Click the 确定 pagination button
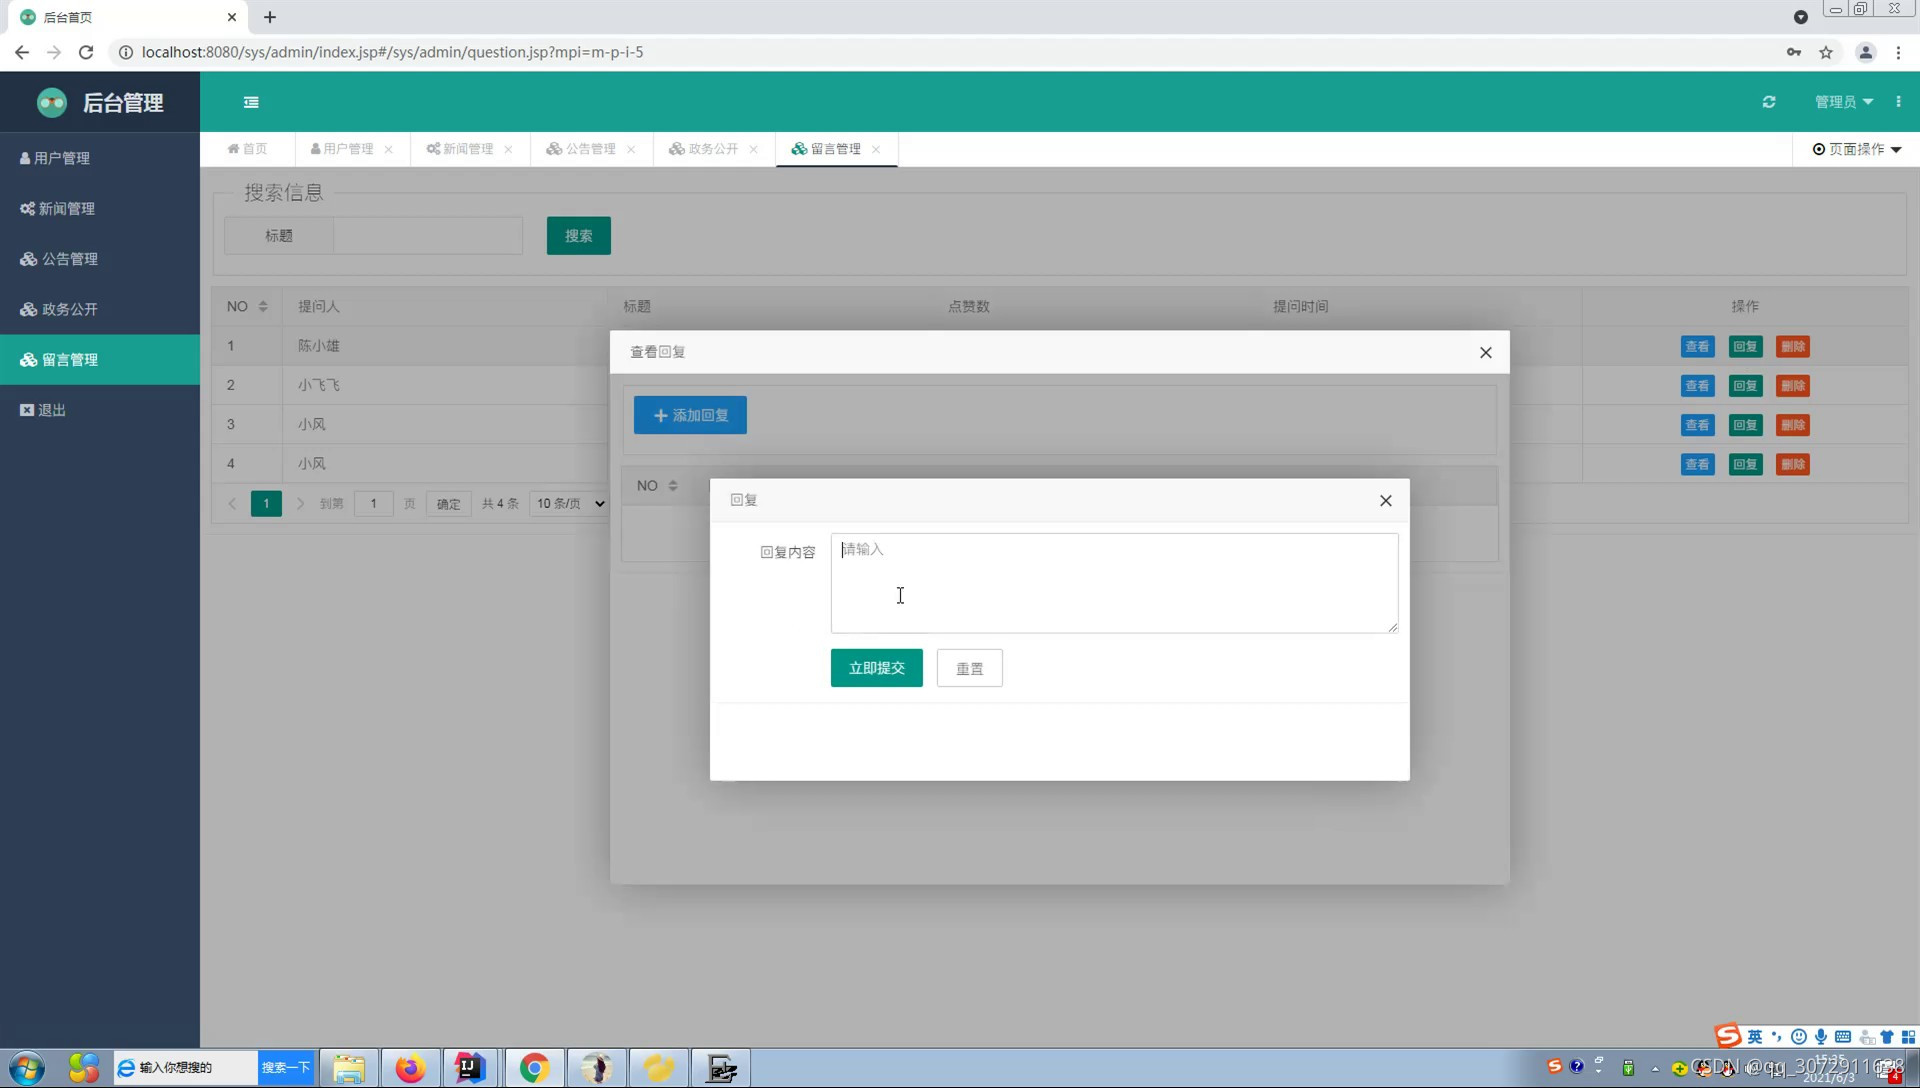This screenshot has width=1920, height=1088. coord(448,503)
